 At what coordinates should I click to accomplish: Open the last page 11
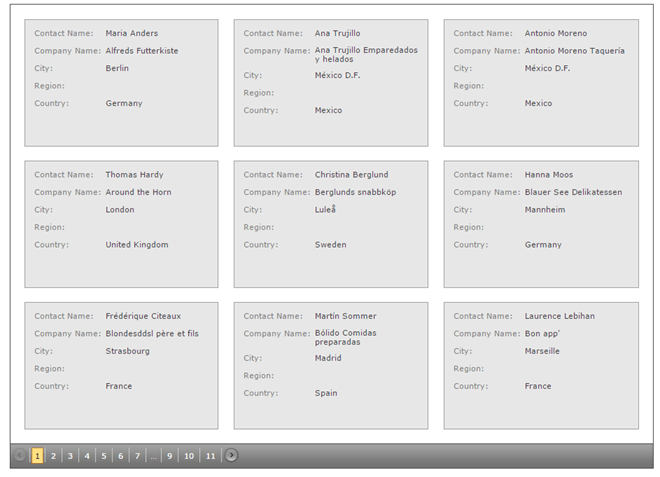(x=210, y=456)
